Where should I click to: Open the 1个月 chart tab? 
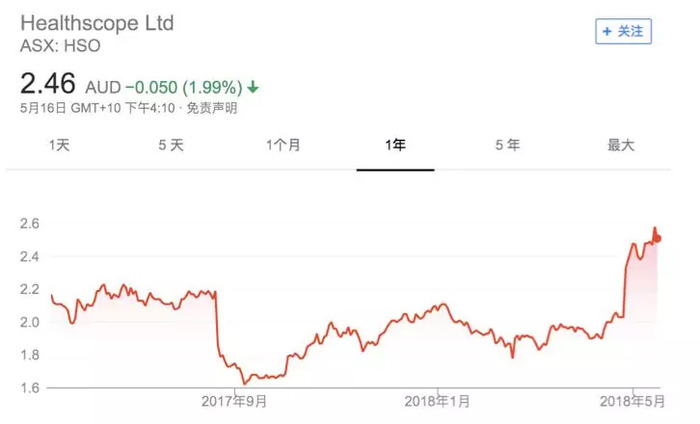point(283,145)
